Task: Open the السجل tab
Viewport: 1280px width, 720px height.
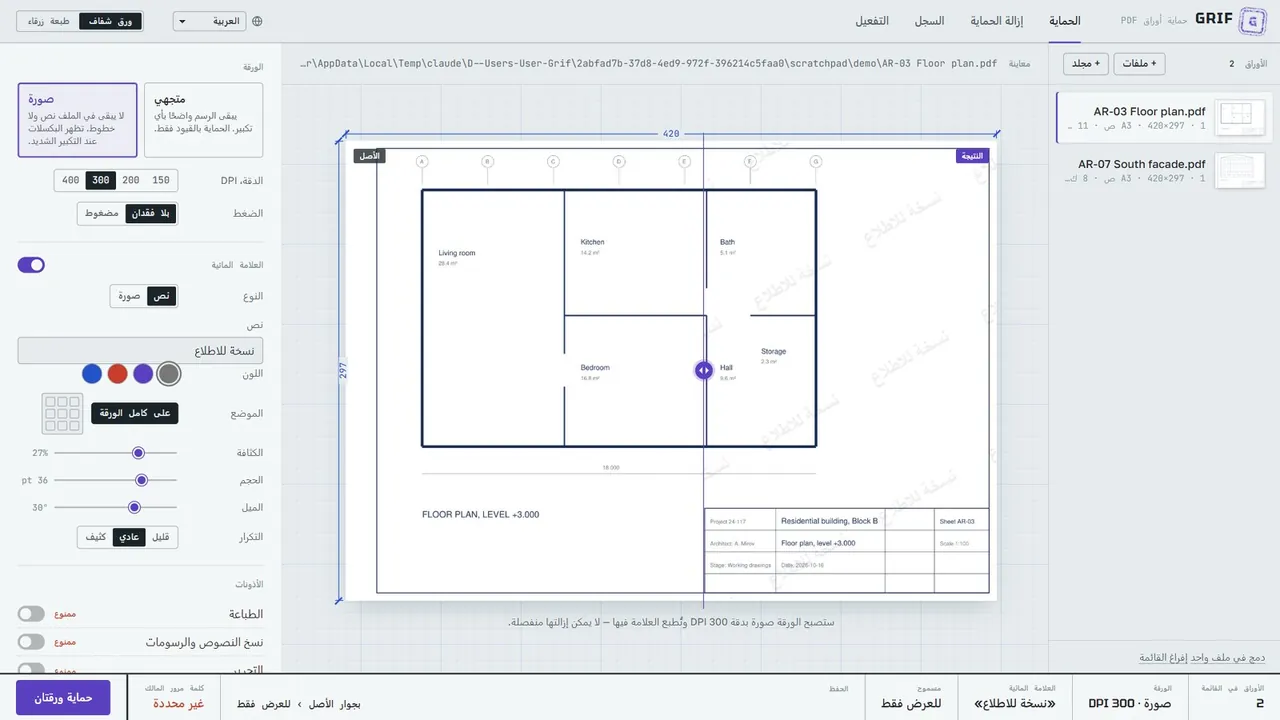Action: point(930,21)
